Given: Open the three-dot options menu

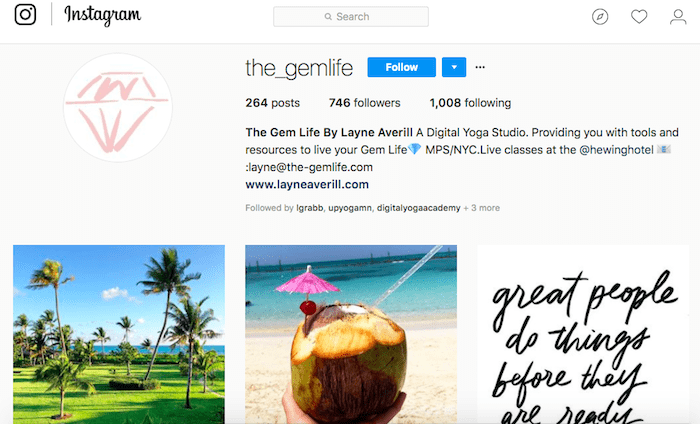Looking at the screenshot, I should pos(480,67).
